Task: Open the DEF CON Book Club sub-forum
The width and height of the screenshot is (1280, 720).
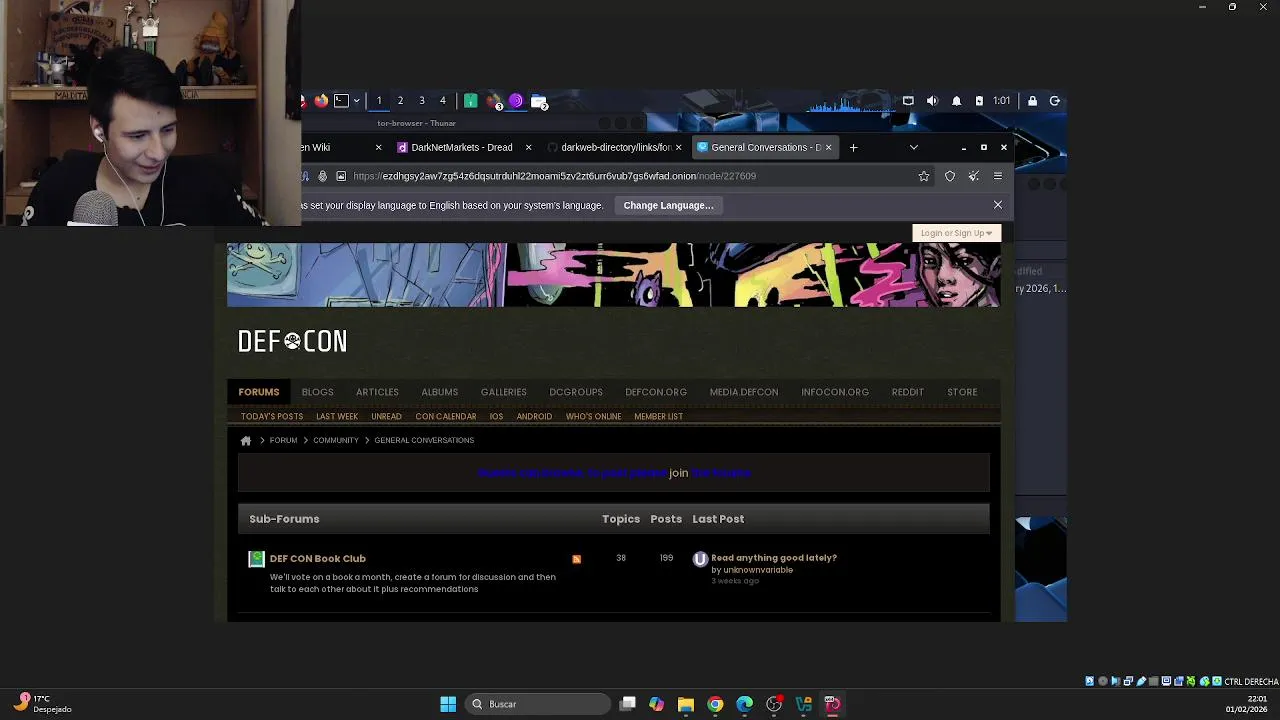Action: [x=318, y=559]
